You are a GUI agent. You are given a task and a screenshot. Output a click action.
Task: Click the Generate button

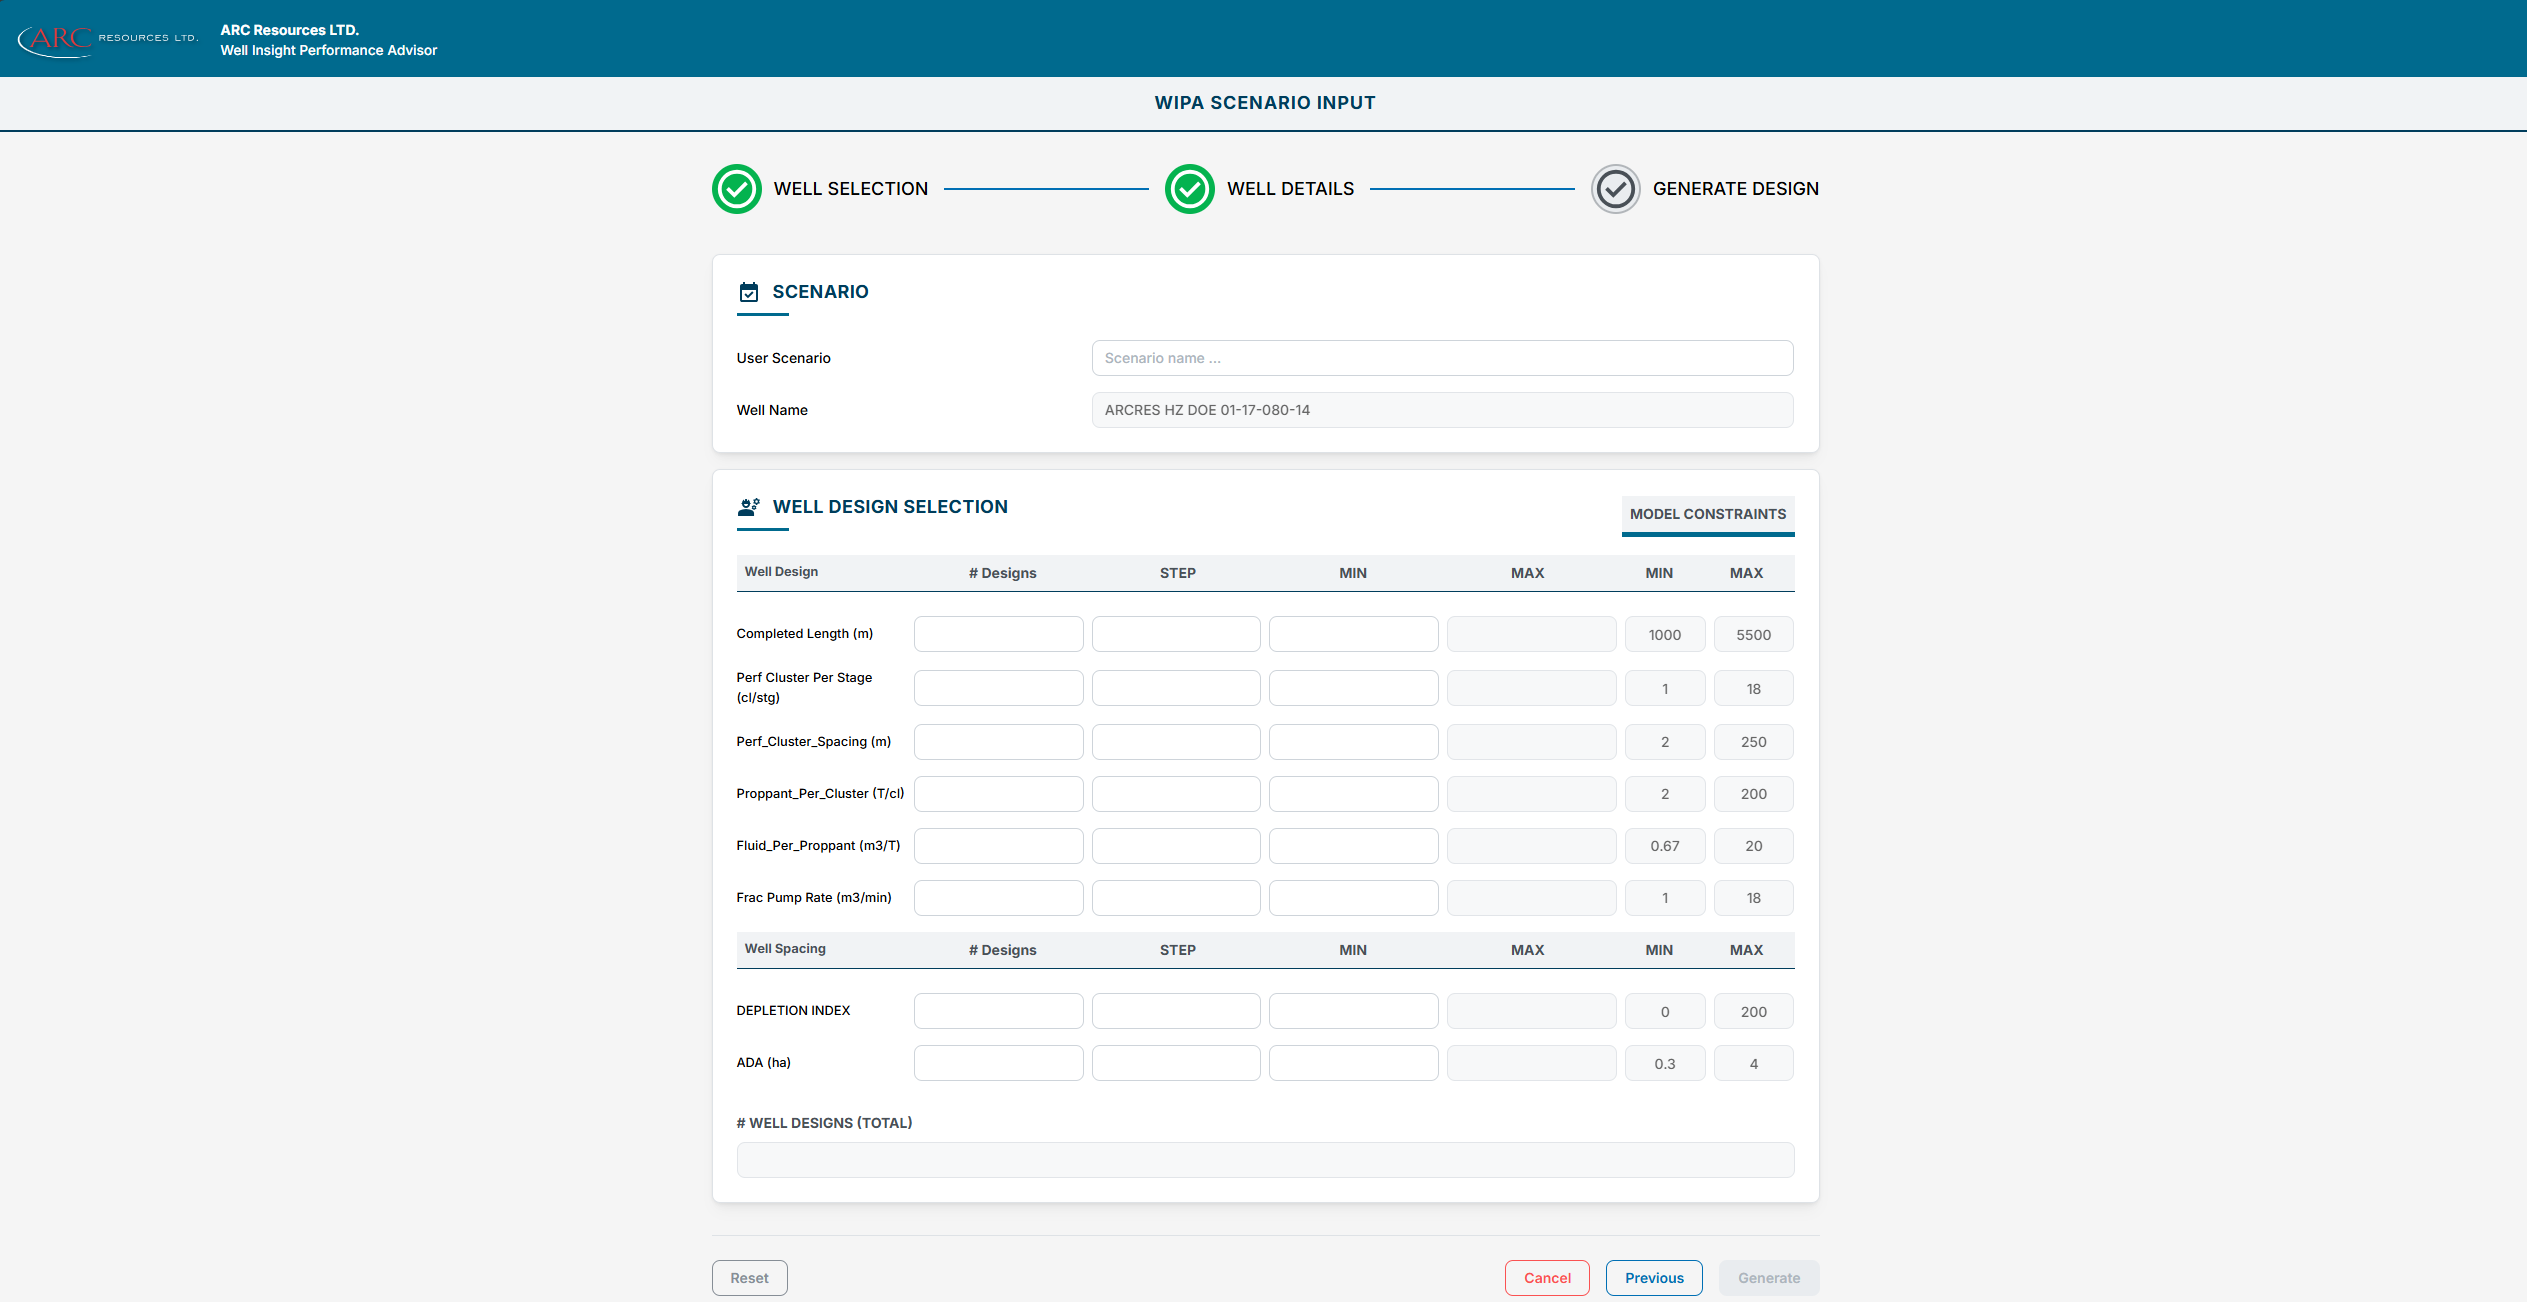coord(1768,1278)
